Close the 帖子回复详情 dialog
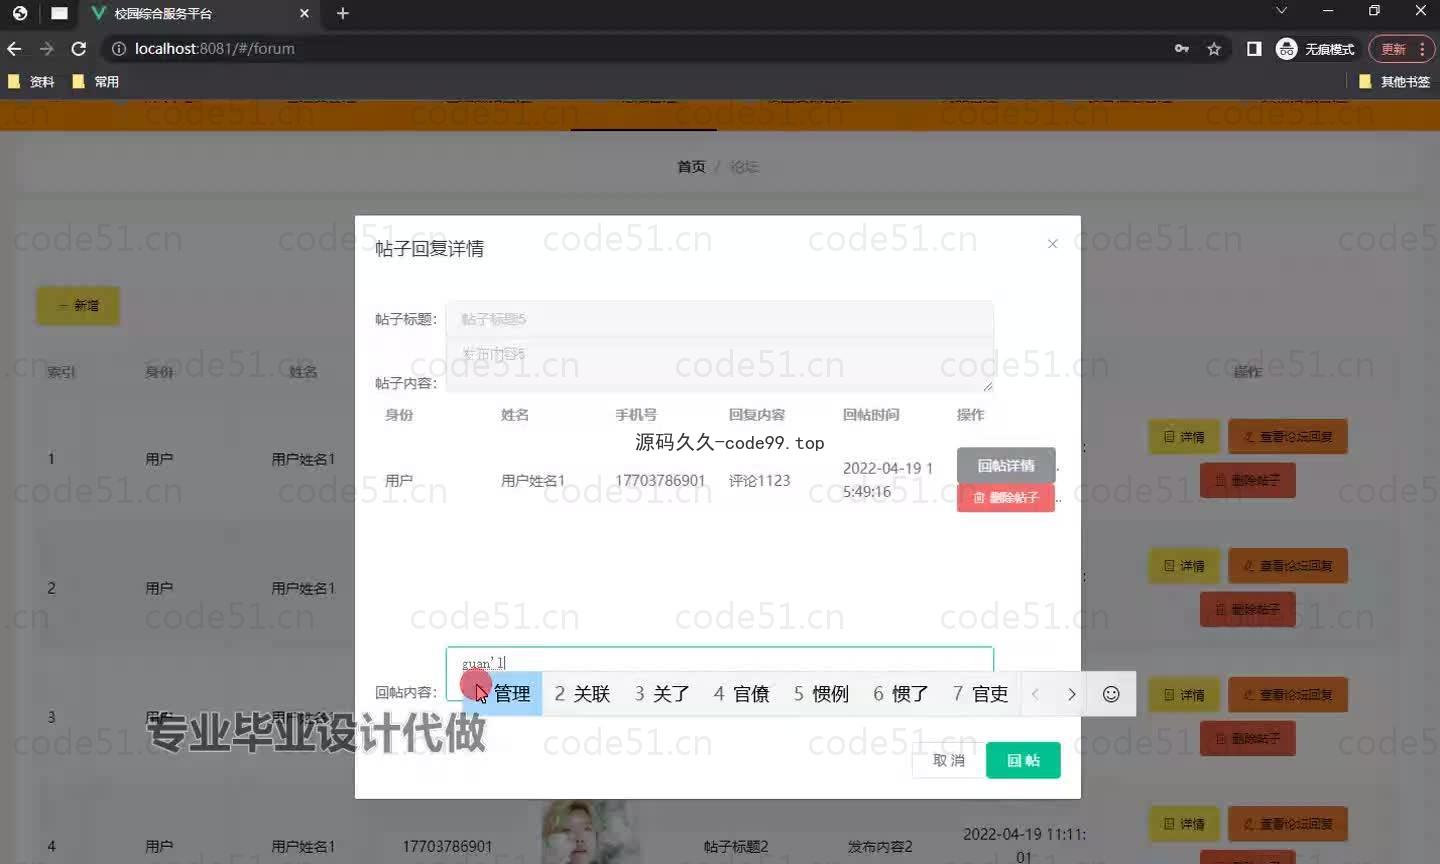 (1052, 244)
